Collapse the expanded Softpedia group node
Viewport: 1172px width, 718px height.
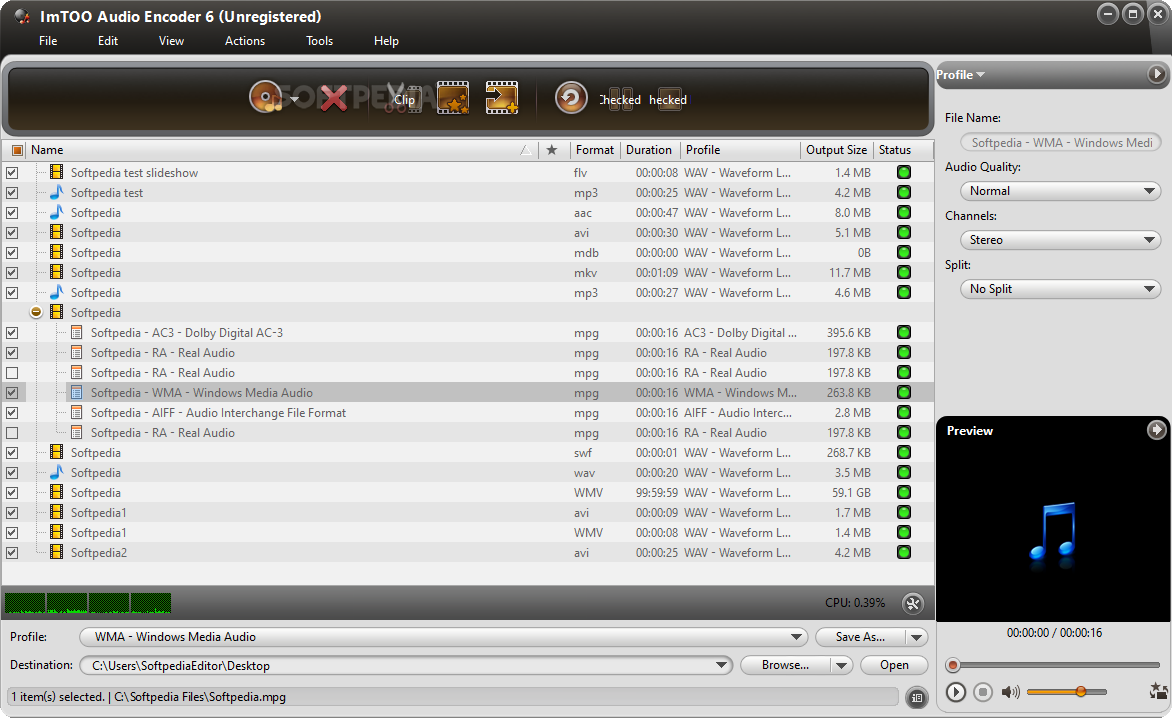point(36,312)
